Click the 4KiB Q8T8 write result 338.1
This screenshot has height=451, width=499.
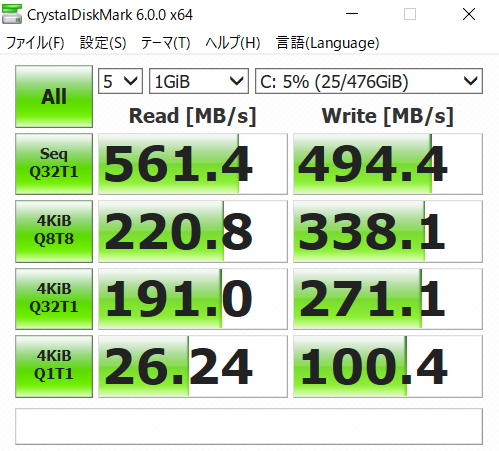coord(388,231)
